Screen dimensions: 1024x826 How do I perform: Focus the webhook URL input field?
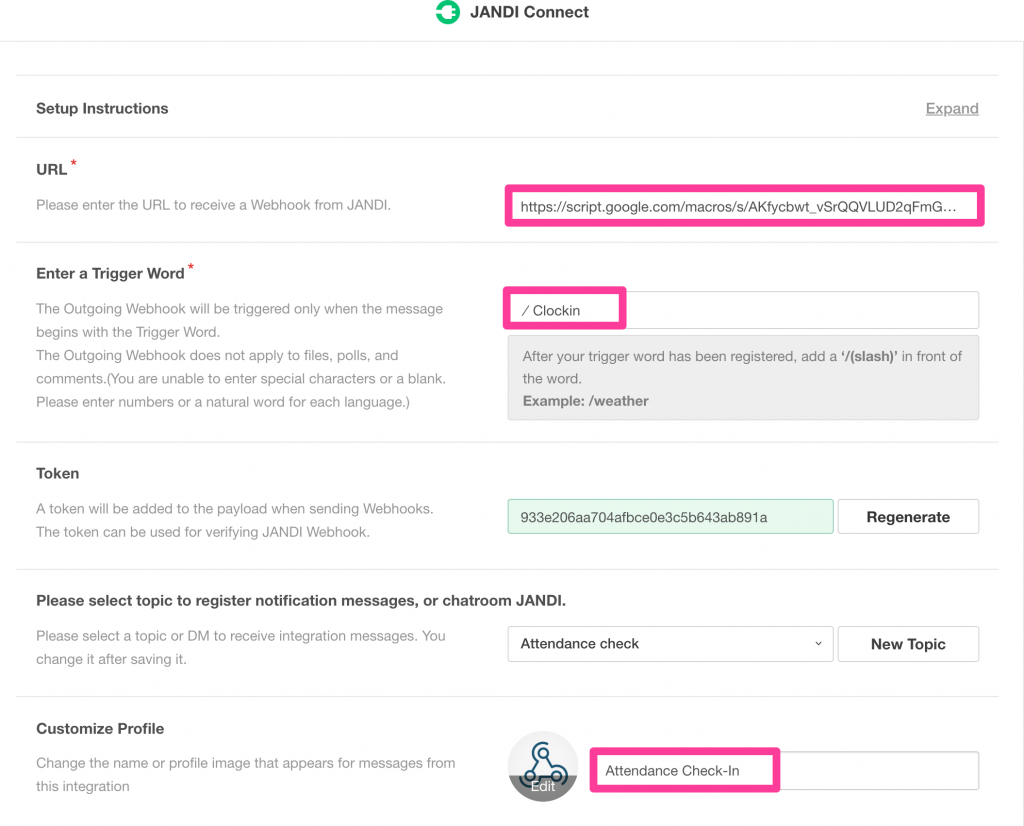click(743, 207)
